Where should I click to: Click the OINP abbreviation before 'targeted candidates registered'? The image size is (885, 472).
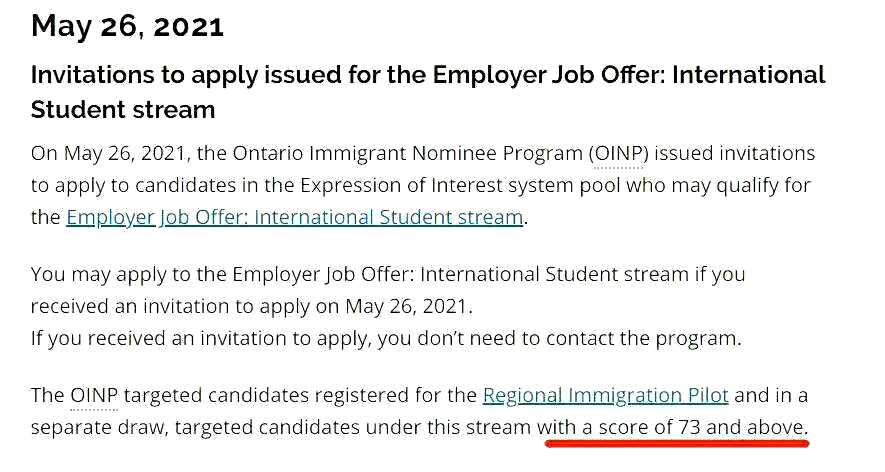pyautogui.click(x=94, y=395)
